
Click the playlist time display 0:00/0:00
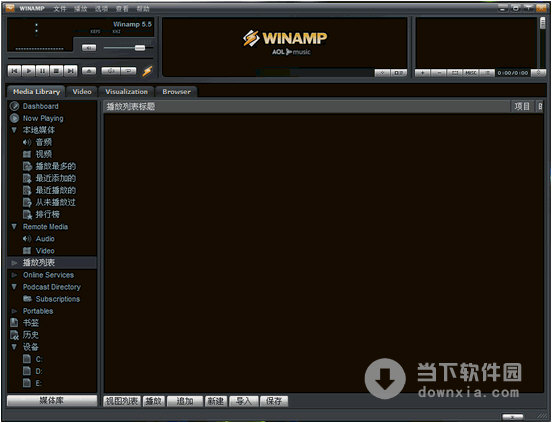513,73
